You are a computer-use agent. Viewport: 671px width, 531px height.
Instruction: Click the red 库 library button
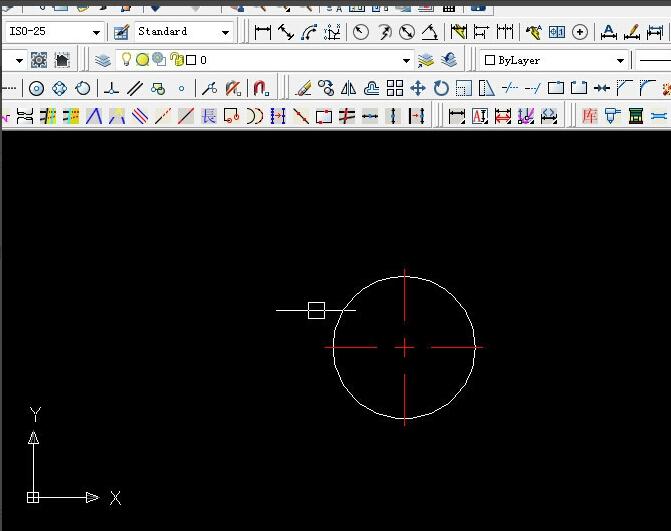pyautogui.click(x=589, y=116)
